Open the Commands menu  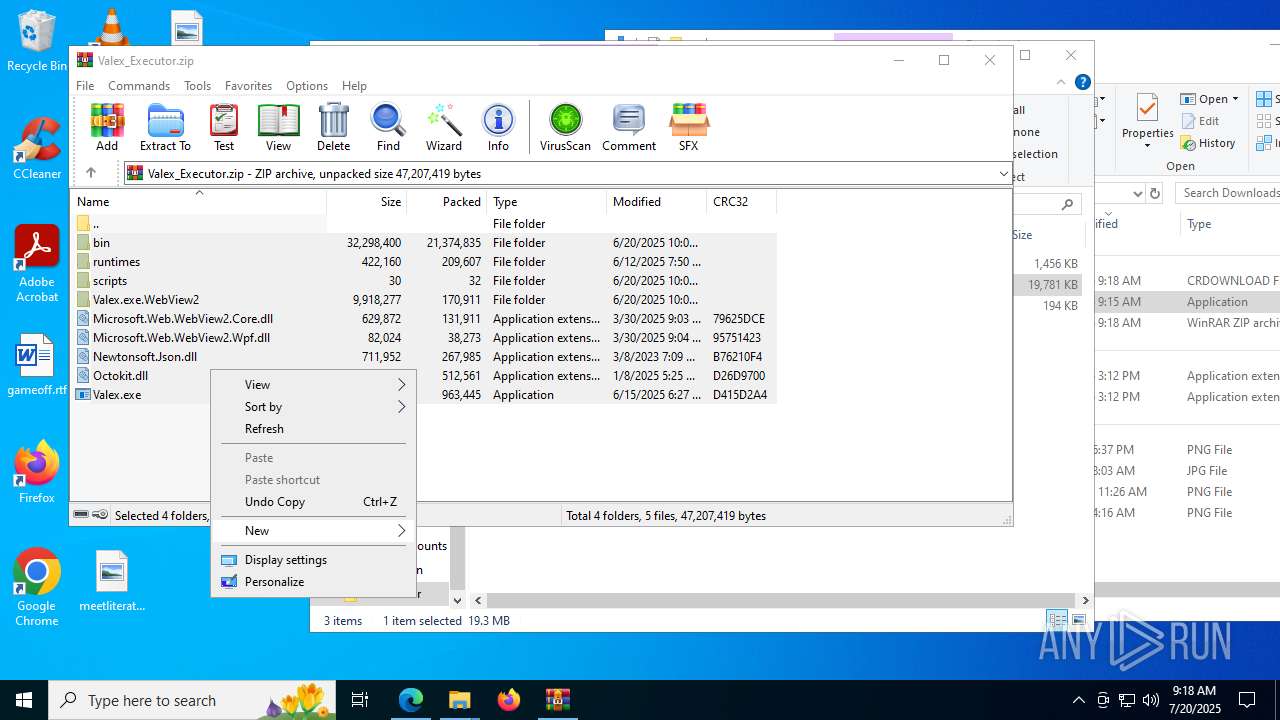click(139, 86)
